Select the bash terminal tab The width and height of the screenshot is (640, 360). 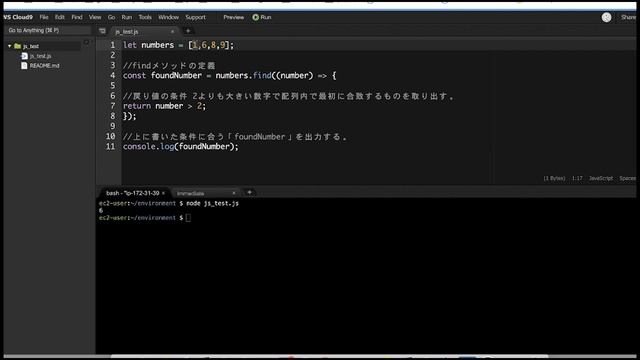coord(133,193)
